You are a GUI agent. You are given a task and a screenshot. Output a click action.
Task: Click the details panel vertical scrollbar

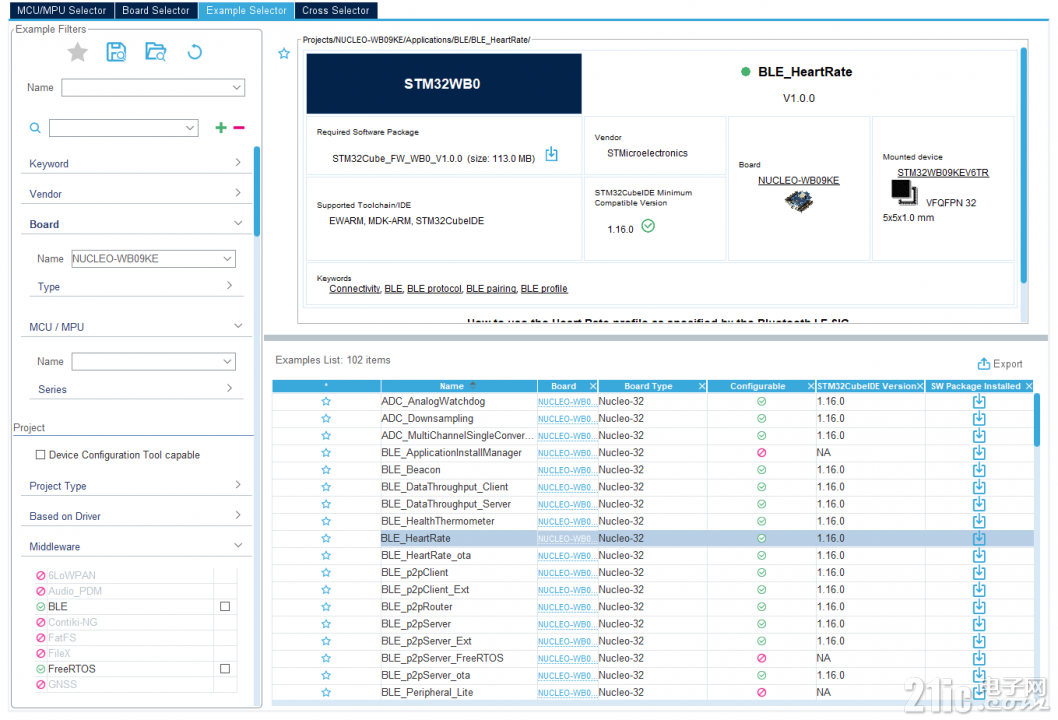1024,165
